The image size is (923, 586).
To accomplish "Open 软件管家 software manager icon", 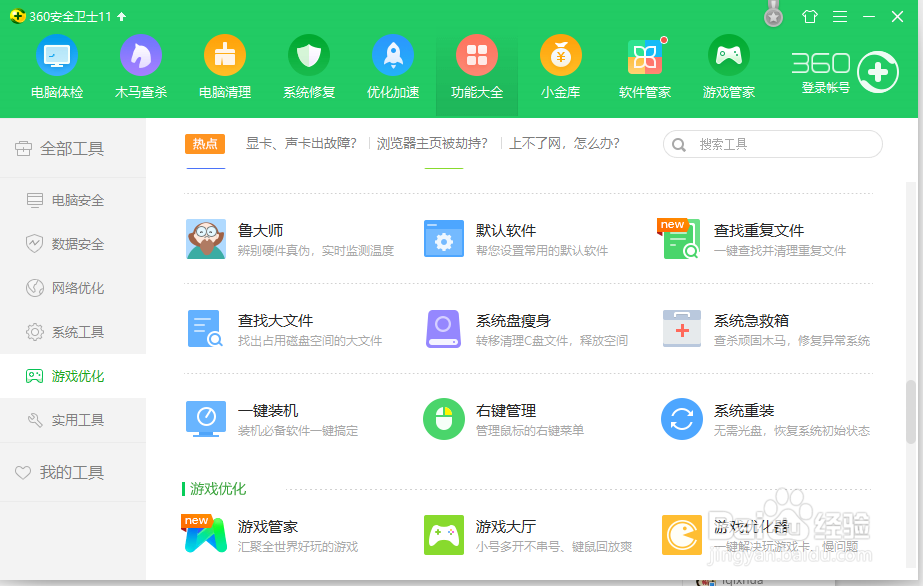I will [645, 56].
